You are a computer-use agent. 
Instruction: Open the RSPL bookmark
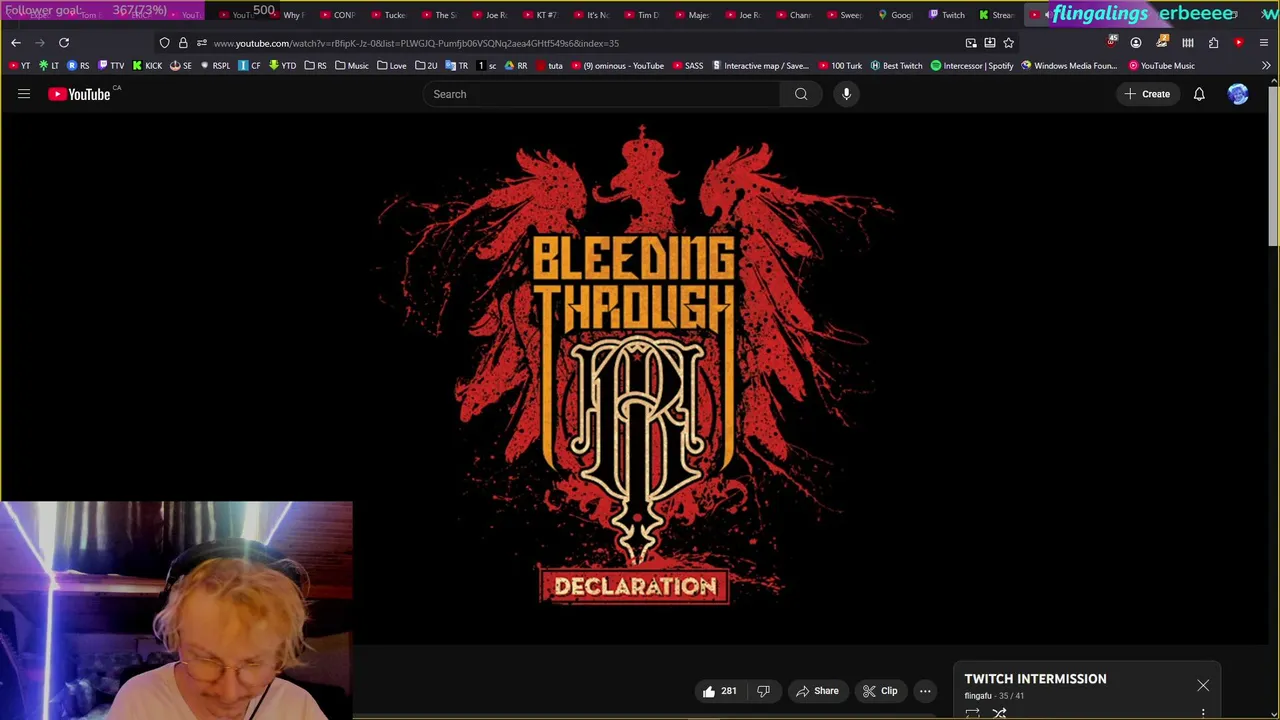(x=215, y=66)
